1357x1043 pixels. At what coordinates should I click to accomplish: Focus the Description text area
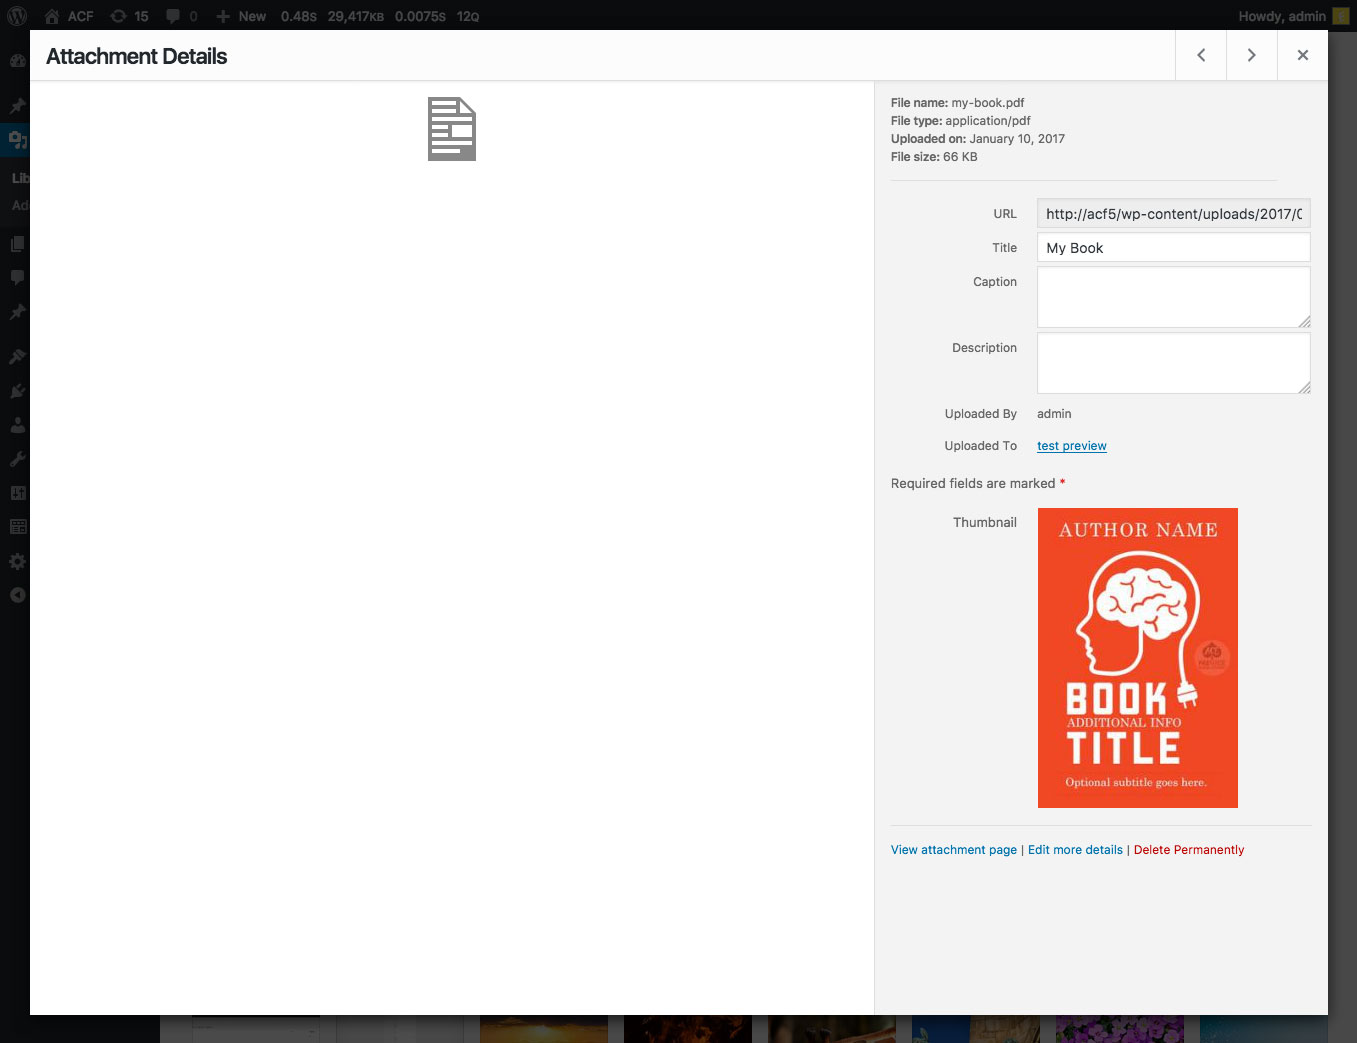pos(1173,363)
